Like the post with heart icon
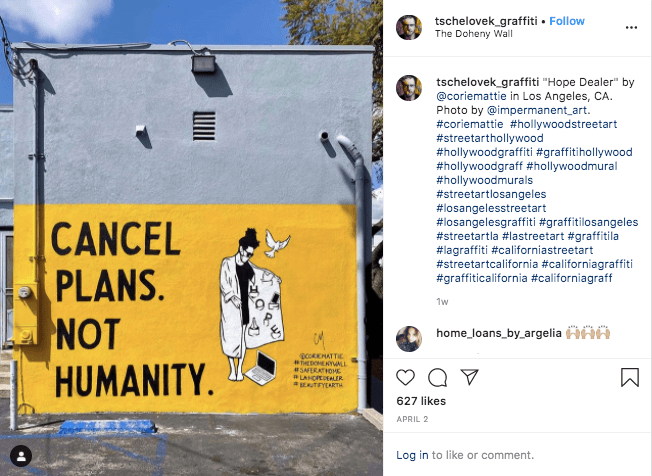 click(405, 377)
